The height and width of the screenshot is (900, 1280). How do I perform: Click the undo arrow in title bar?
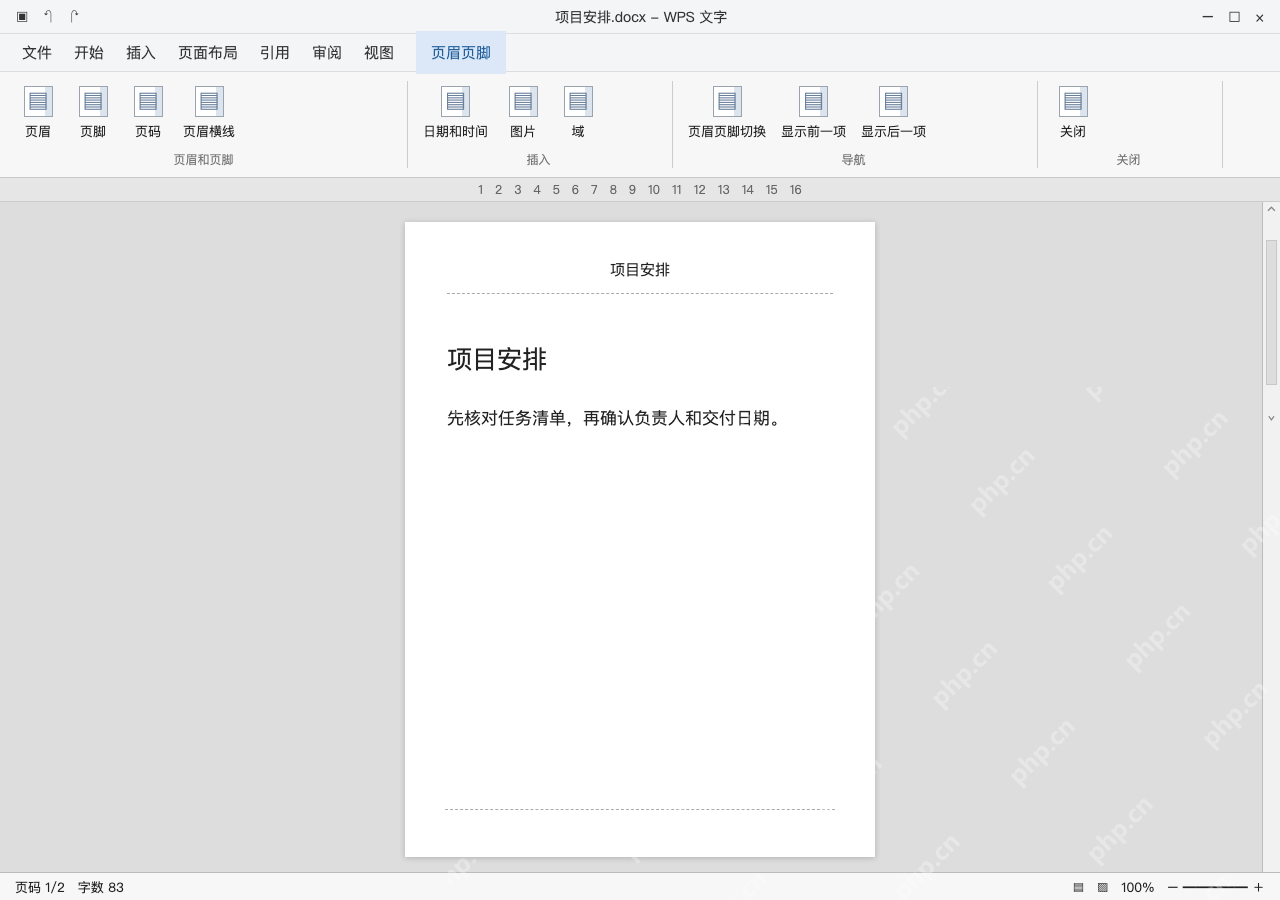pyautogui.click(x=48, y=16)
